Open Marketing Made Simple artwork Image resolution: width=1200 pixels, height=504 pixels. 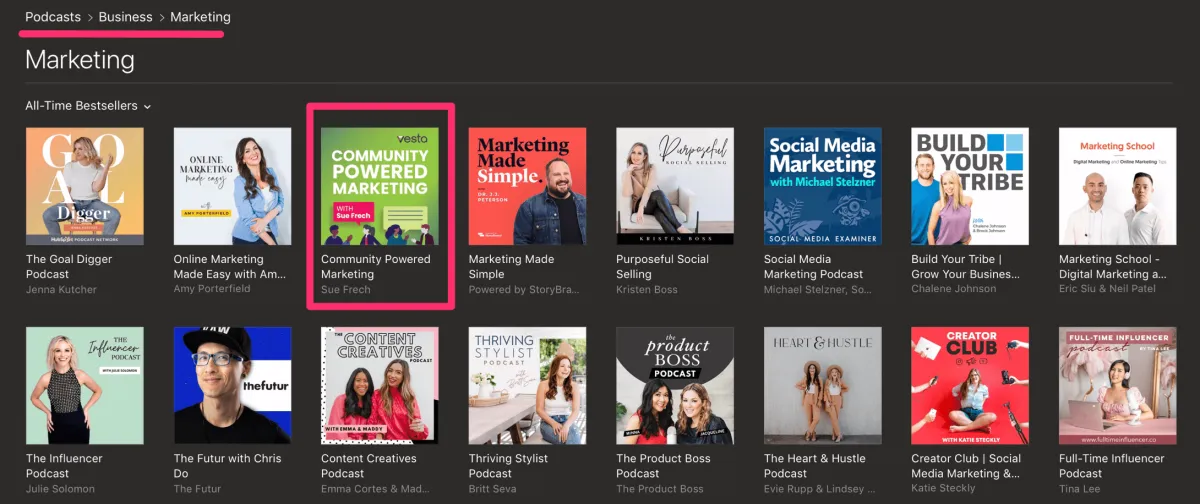tap(528, 186)
